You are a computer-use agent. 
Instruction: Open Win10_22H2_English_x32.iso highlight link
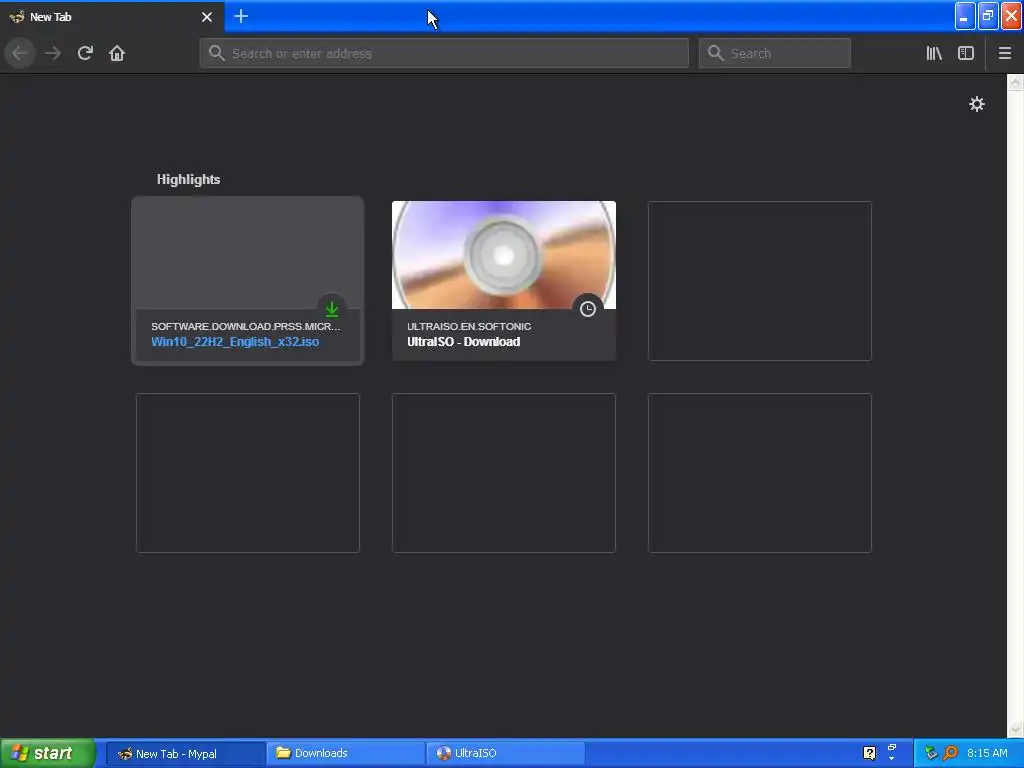coord(235,342)
